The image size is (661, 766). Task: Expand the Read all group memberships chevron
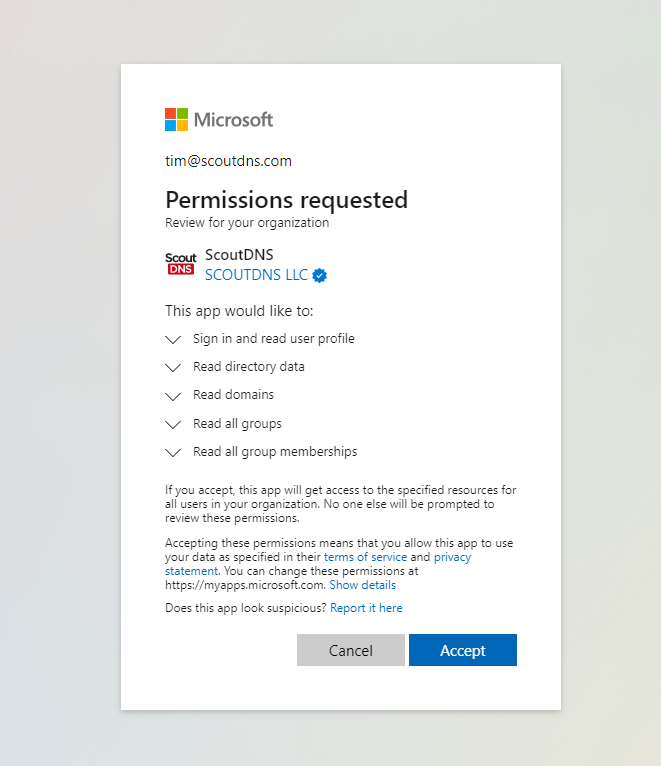coord(174,452)
